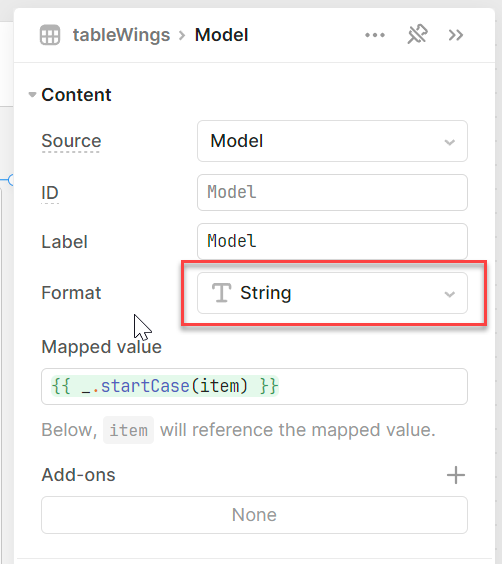Go back to tableWings in the breadcrumb

pos(121,35)
